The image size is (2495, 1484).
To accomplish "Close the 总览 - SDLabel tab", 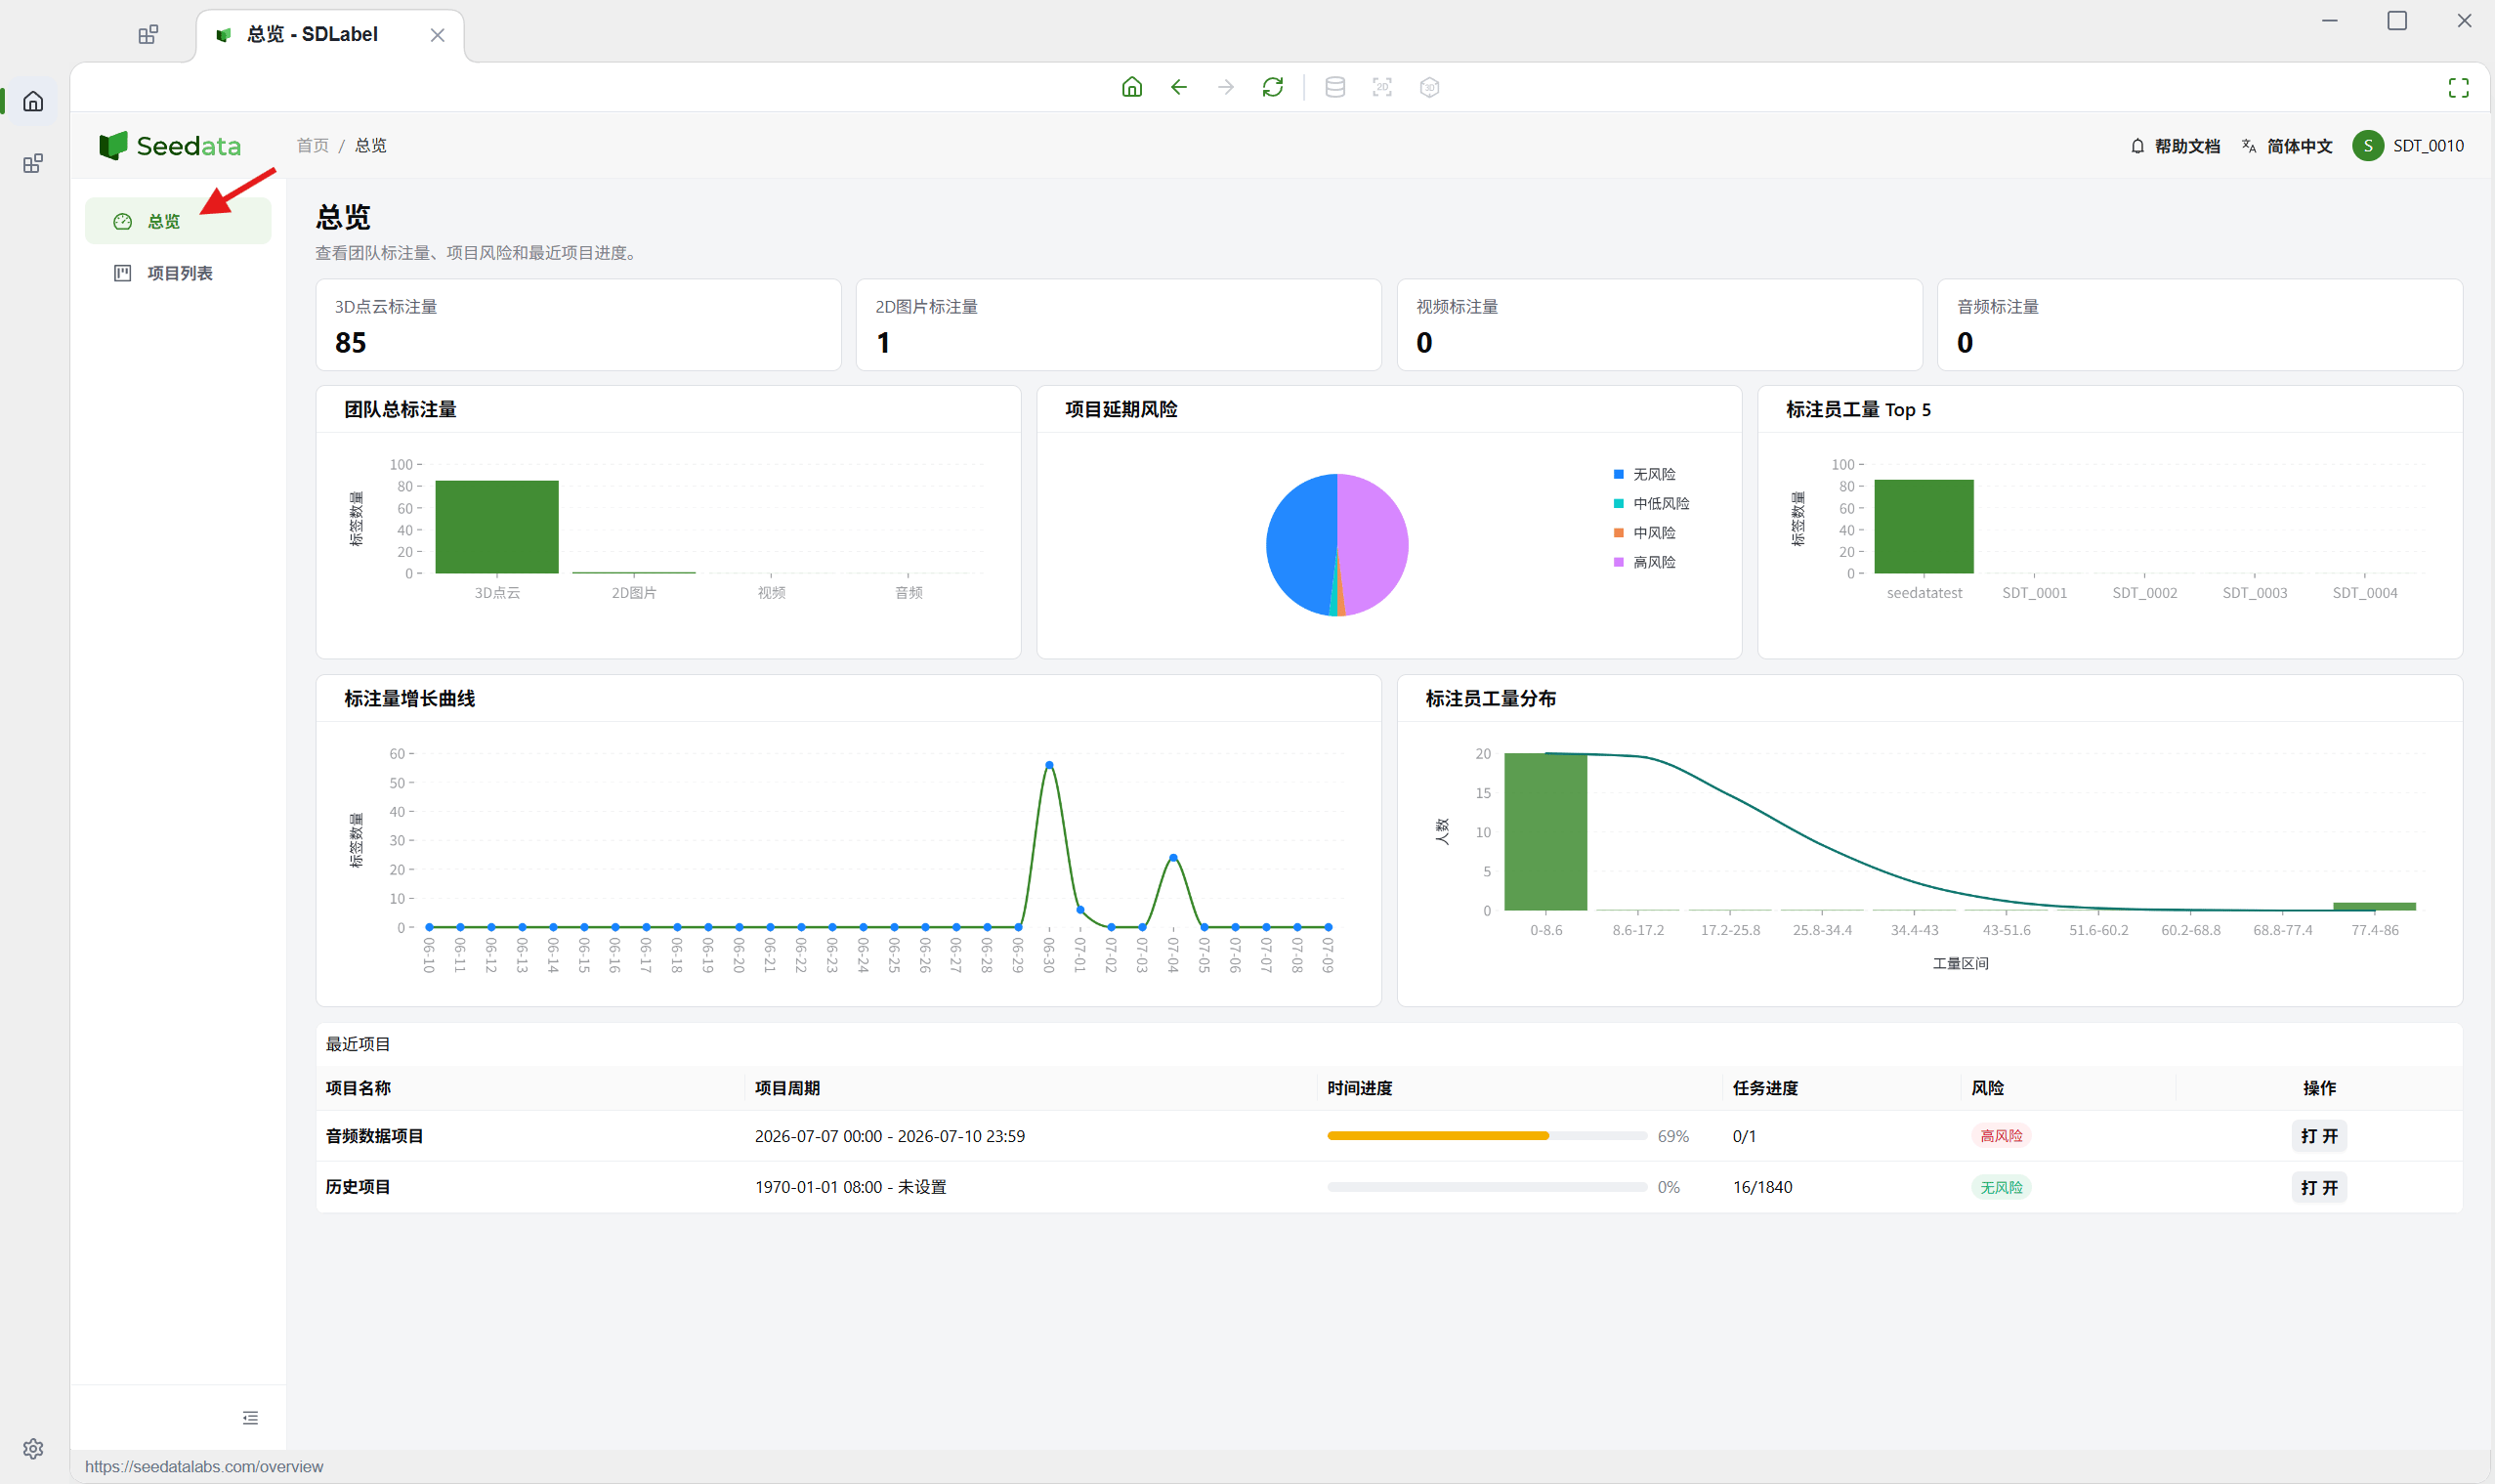I will click(x=437, y=35).
